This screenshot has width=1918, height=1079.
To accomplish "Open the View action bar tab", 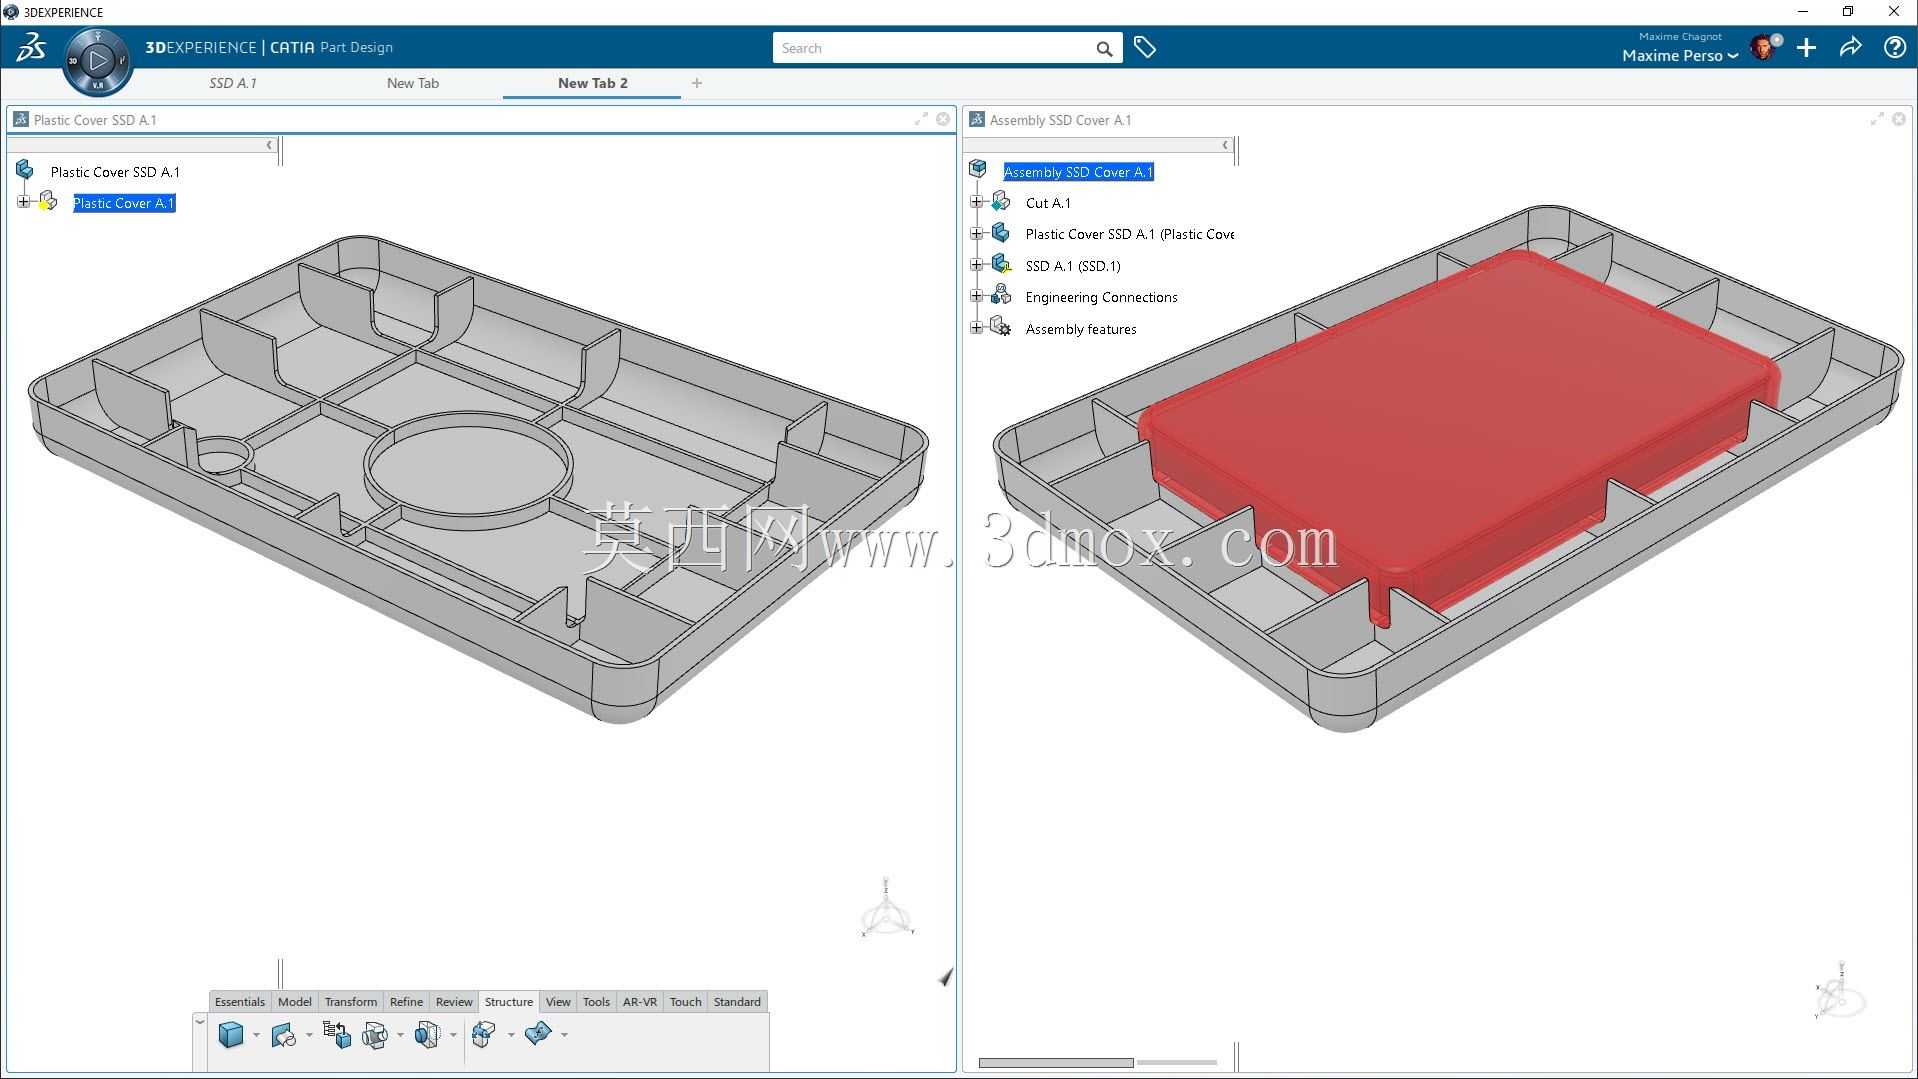I will pyautogui.click(x=558, y=1001).
